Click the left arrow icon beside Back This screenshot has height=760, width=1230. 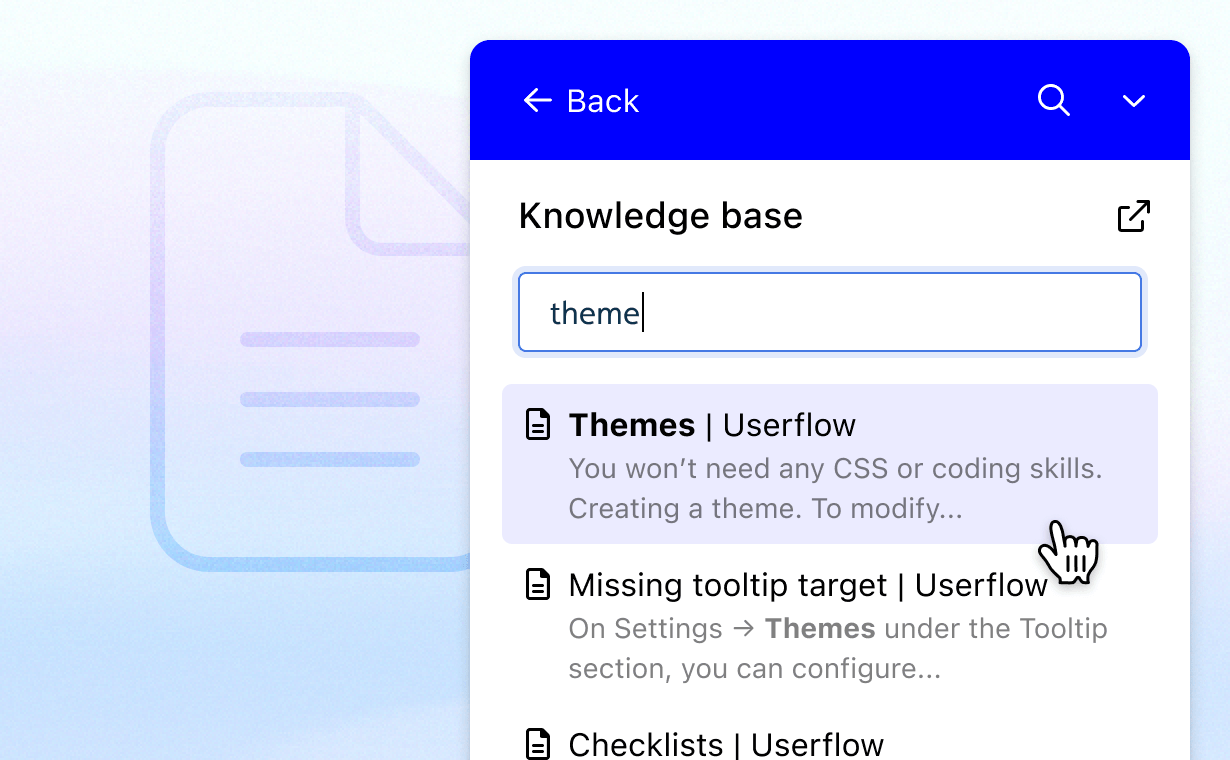coord(537,100)
